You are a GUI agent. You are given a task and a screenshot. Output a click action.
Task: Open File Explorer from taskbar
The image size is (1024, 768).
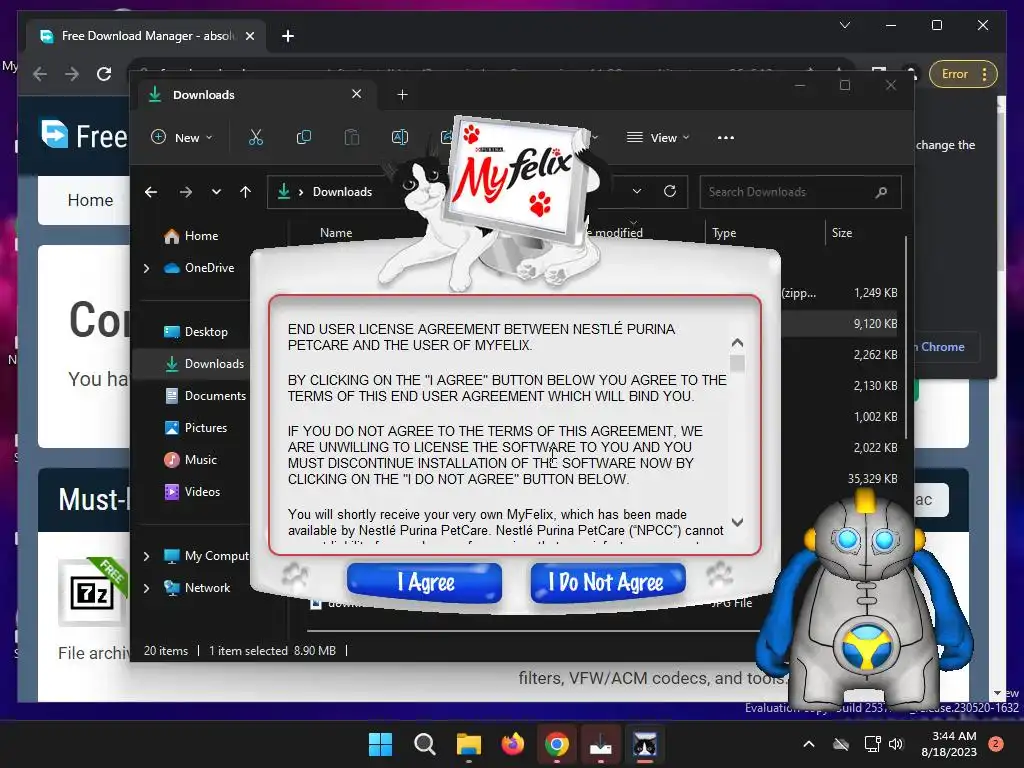pyautogui.click(x=468, y=744)
